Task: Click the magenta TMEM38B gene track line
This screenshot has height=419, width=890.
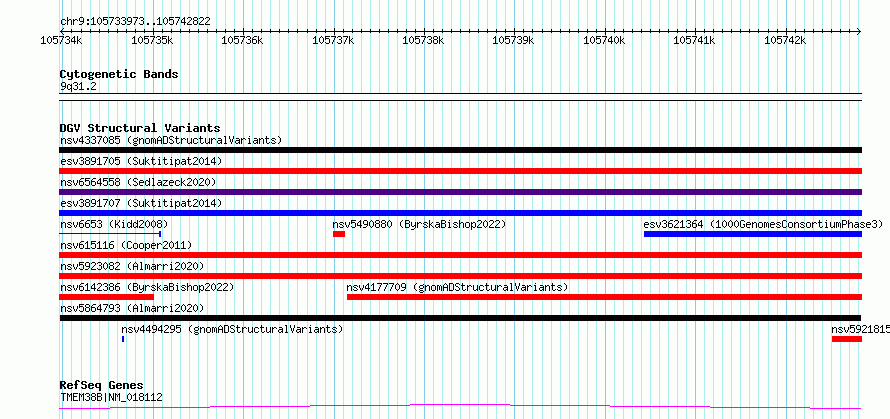Action: click(x=461, y=407)
